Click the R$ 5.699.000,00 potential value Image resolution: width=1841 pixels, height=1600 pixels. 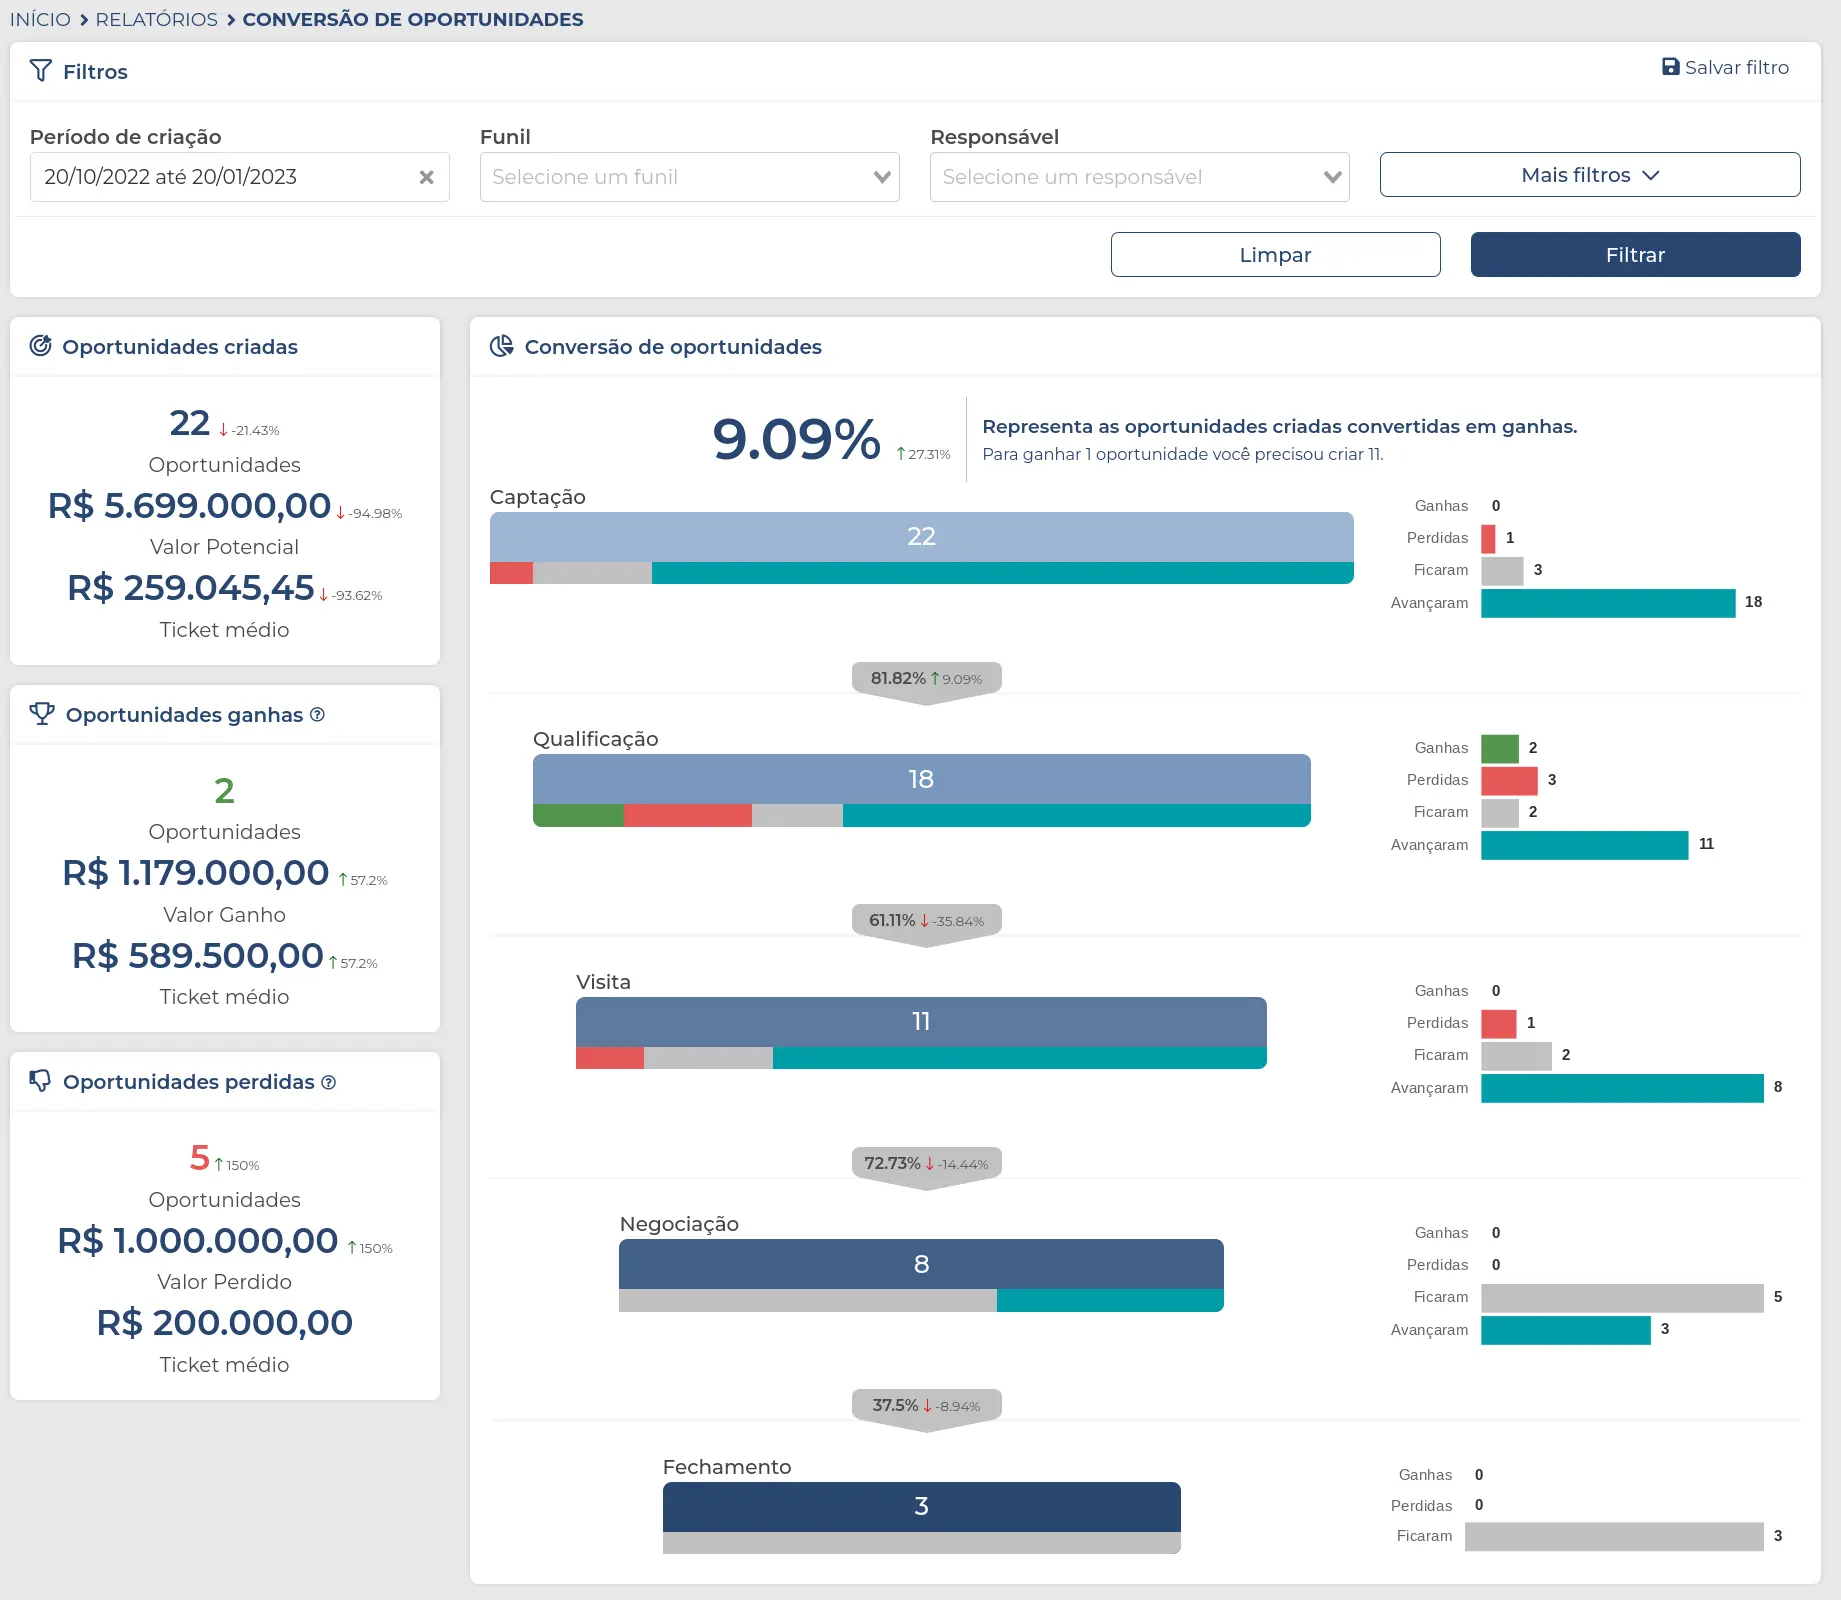click(x=189, y=506)
